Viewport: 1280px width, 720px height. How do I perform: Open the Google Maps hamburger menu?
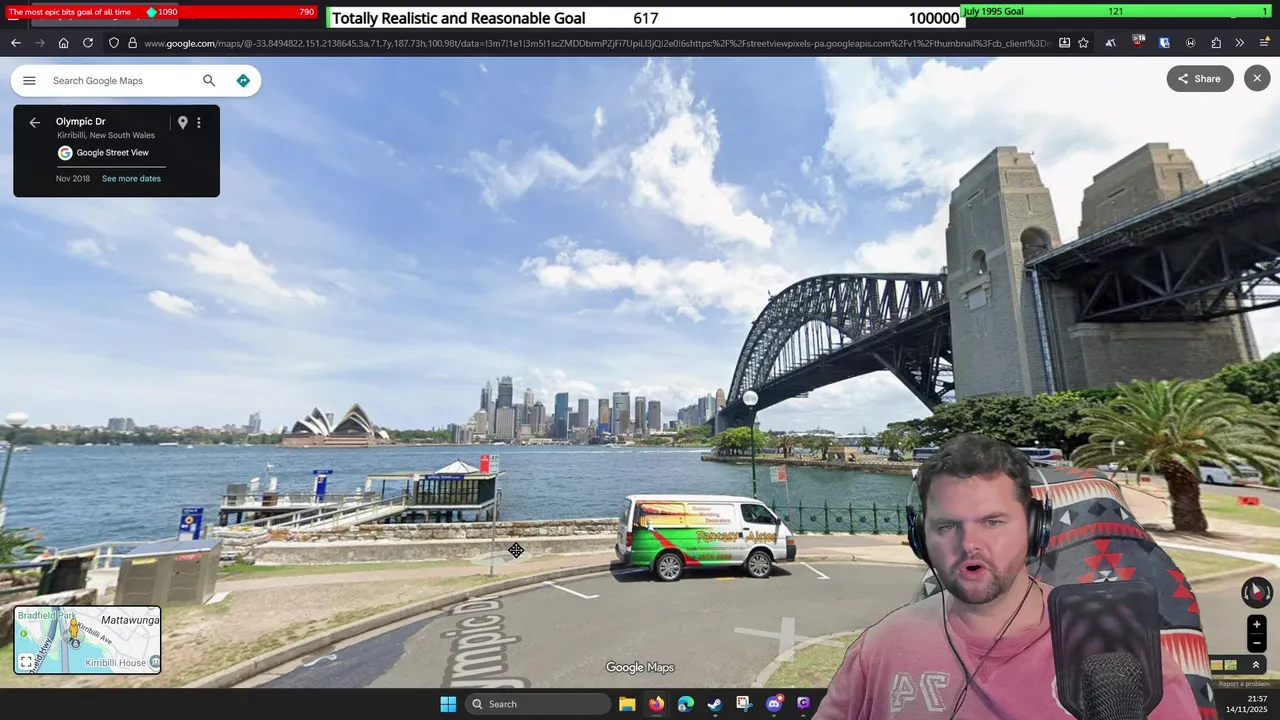click(x=29, y=81)
